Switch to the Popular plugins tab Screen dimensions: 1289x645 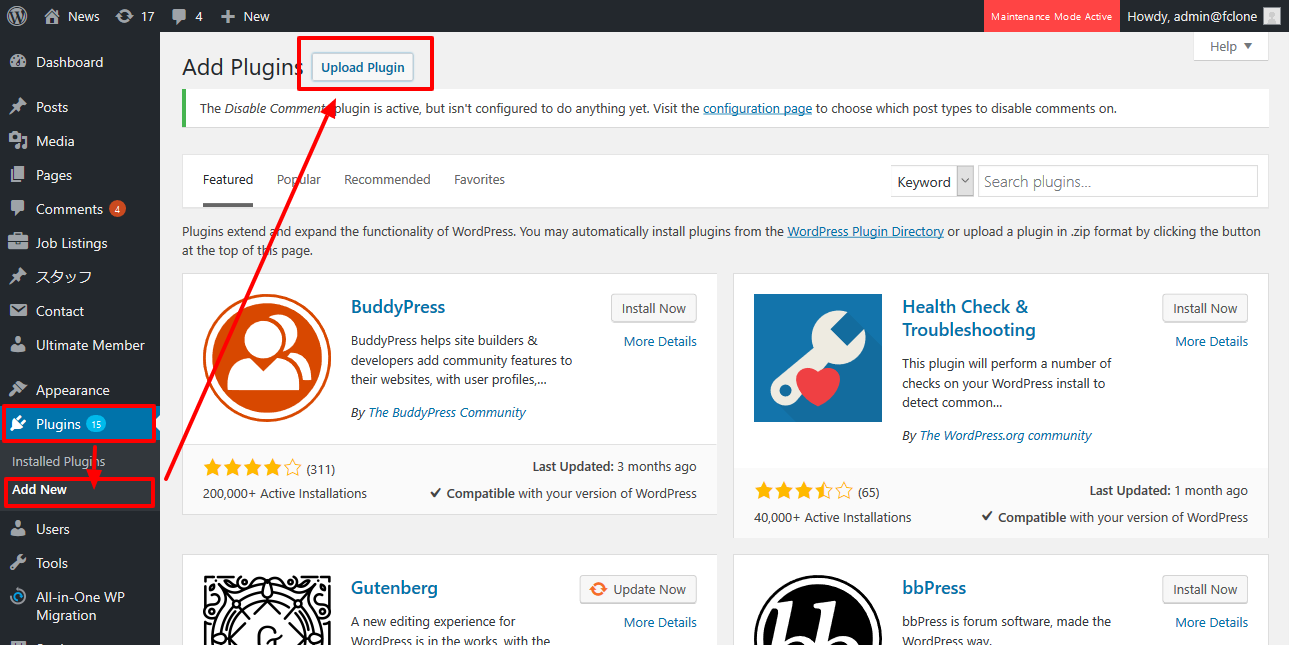pos(299,180)
